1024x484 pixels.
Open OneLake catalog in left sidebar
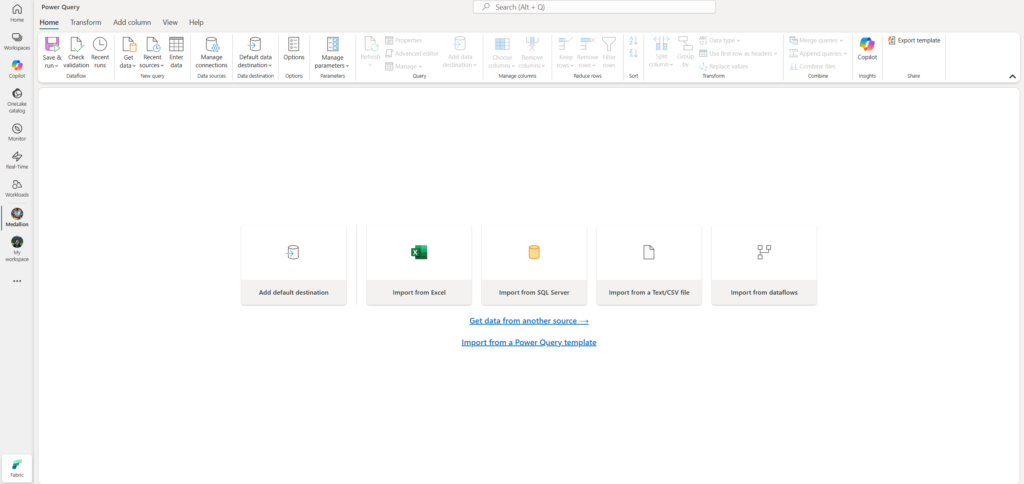tap(17, 98)
